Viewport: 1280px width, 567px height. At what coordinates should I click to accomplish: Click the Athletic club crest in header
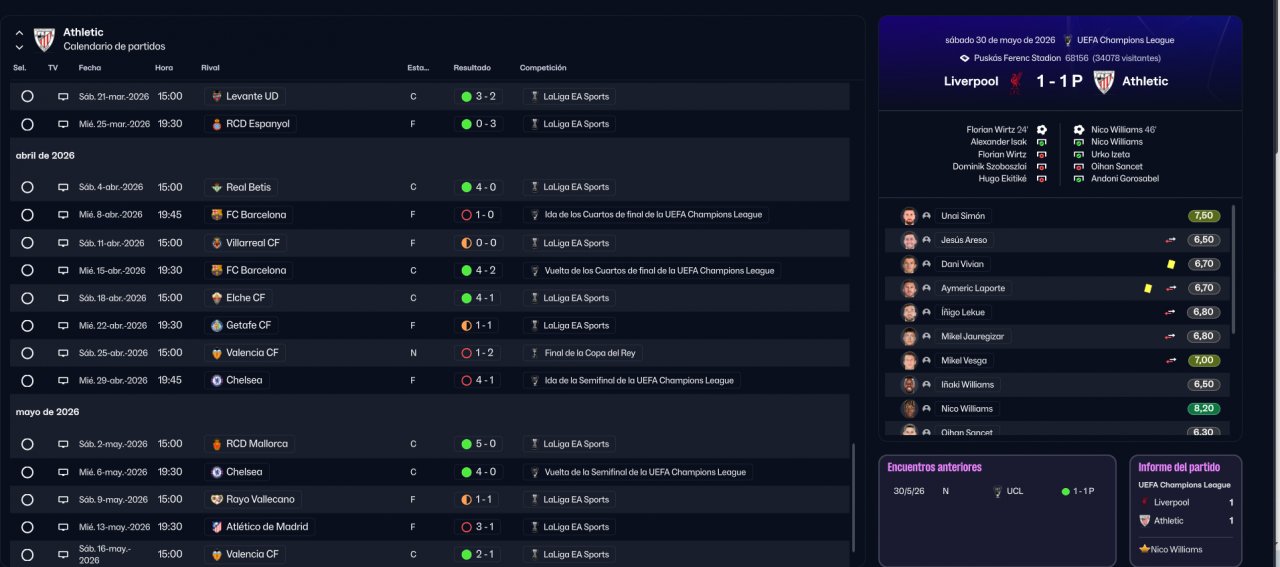[44, 39]
